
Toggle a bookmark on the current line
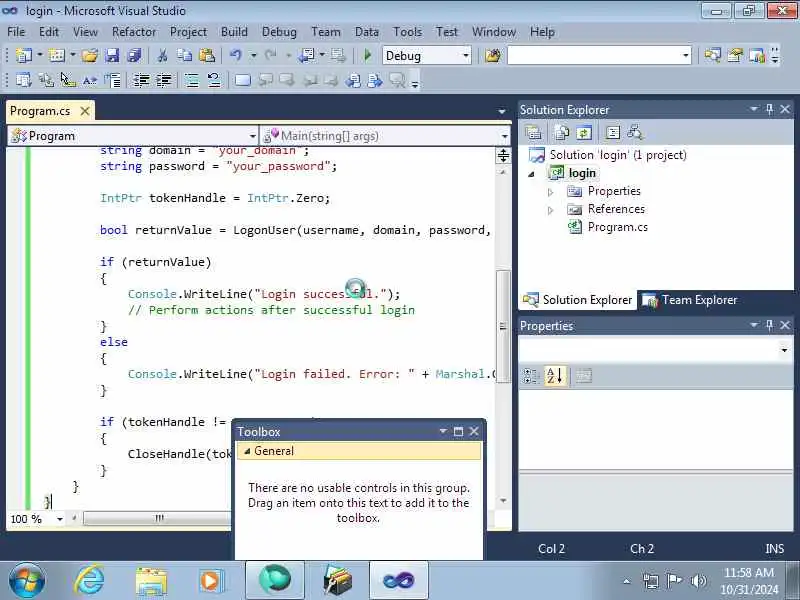tap(242, 80)
